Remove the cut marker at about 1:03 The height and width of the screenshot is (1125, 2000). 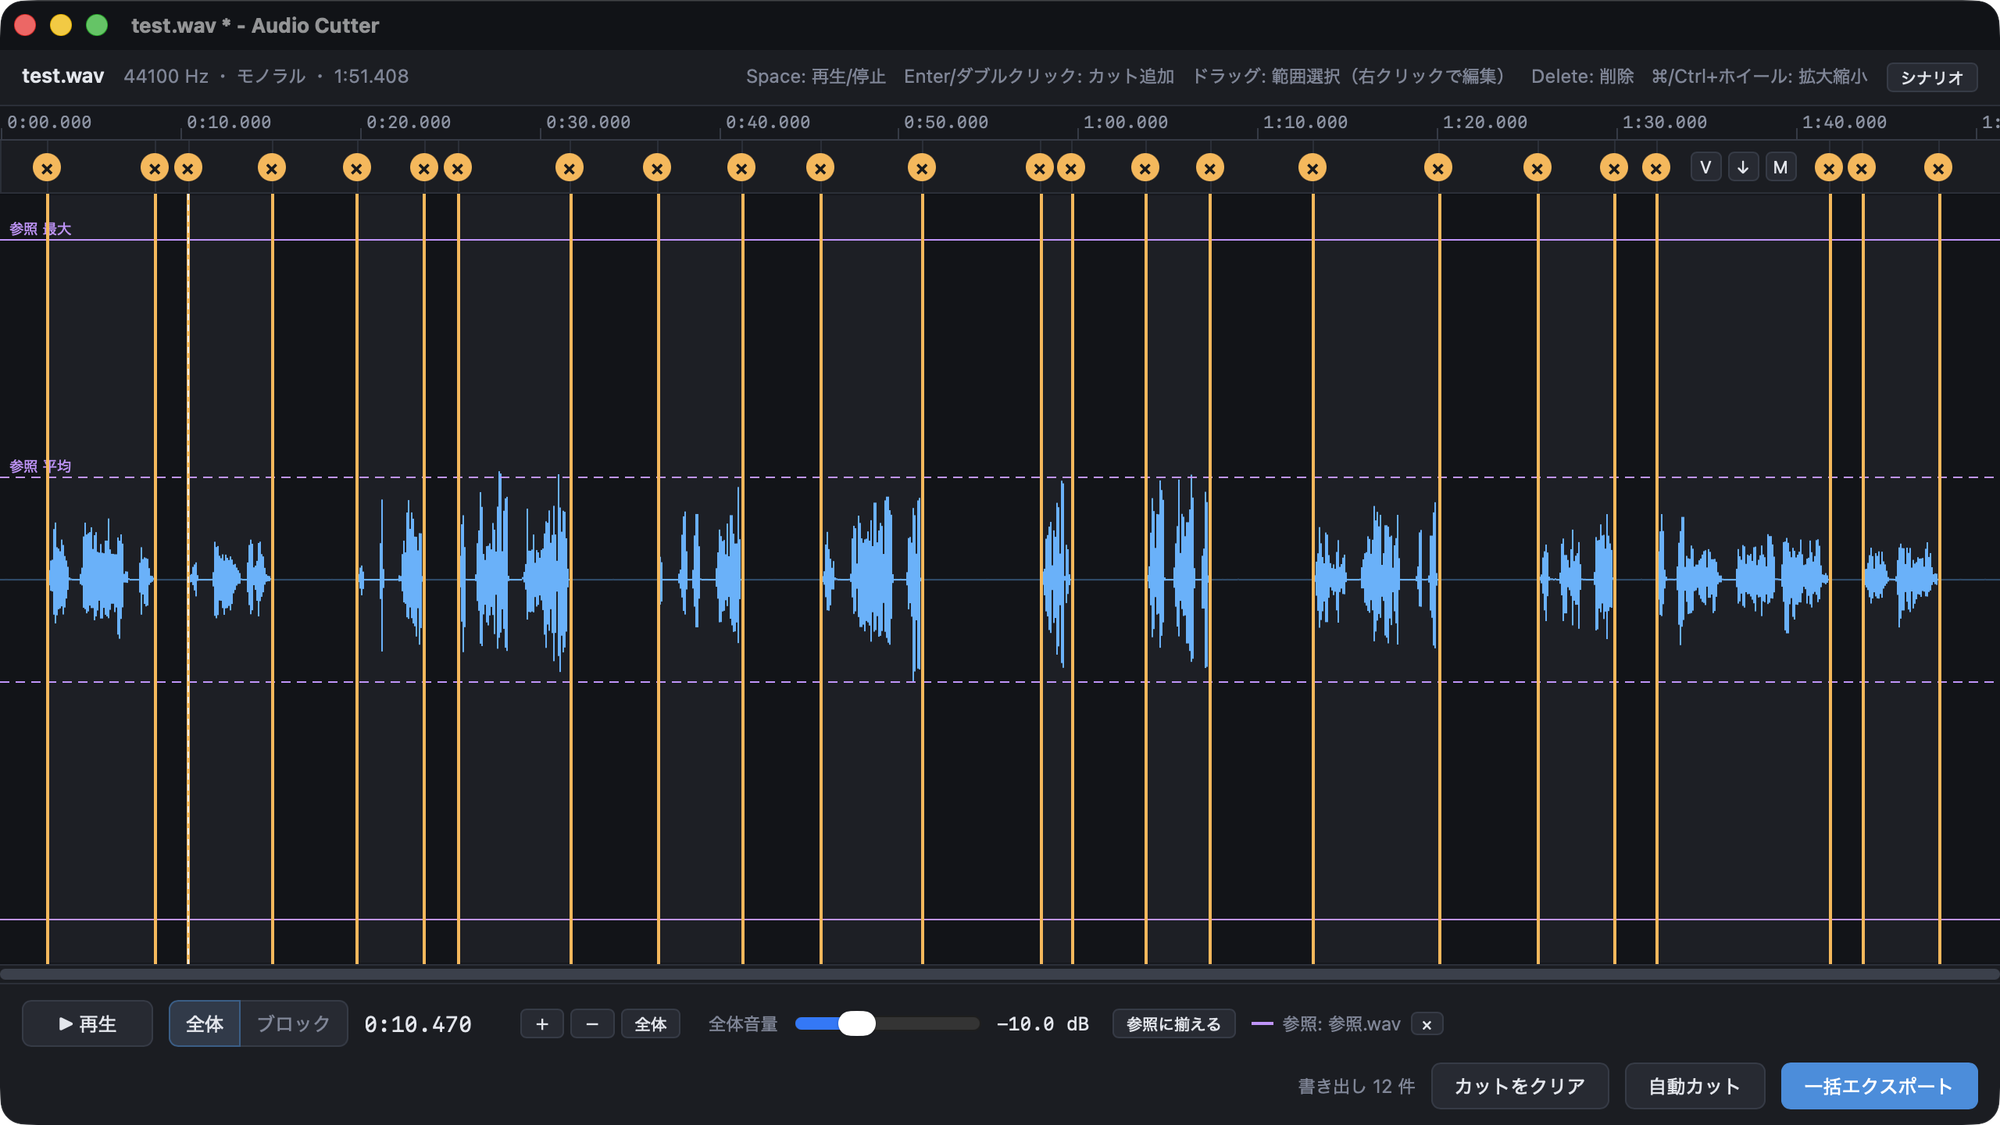coord(1145,168)
